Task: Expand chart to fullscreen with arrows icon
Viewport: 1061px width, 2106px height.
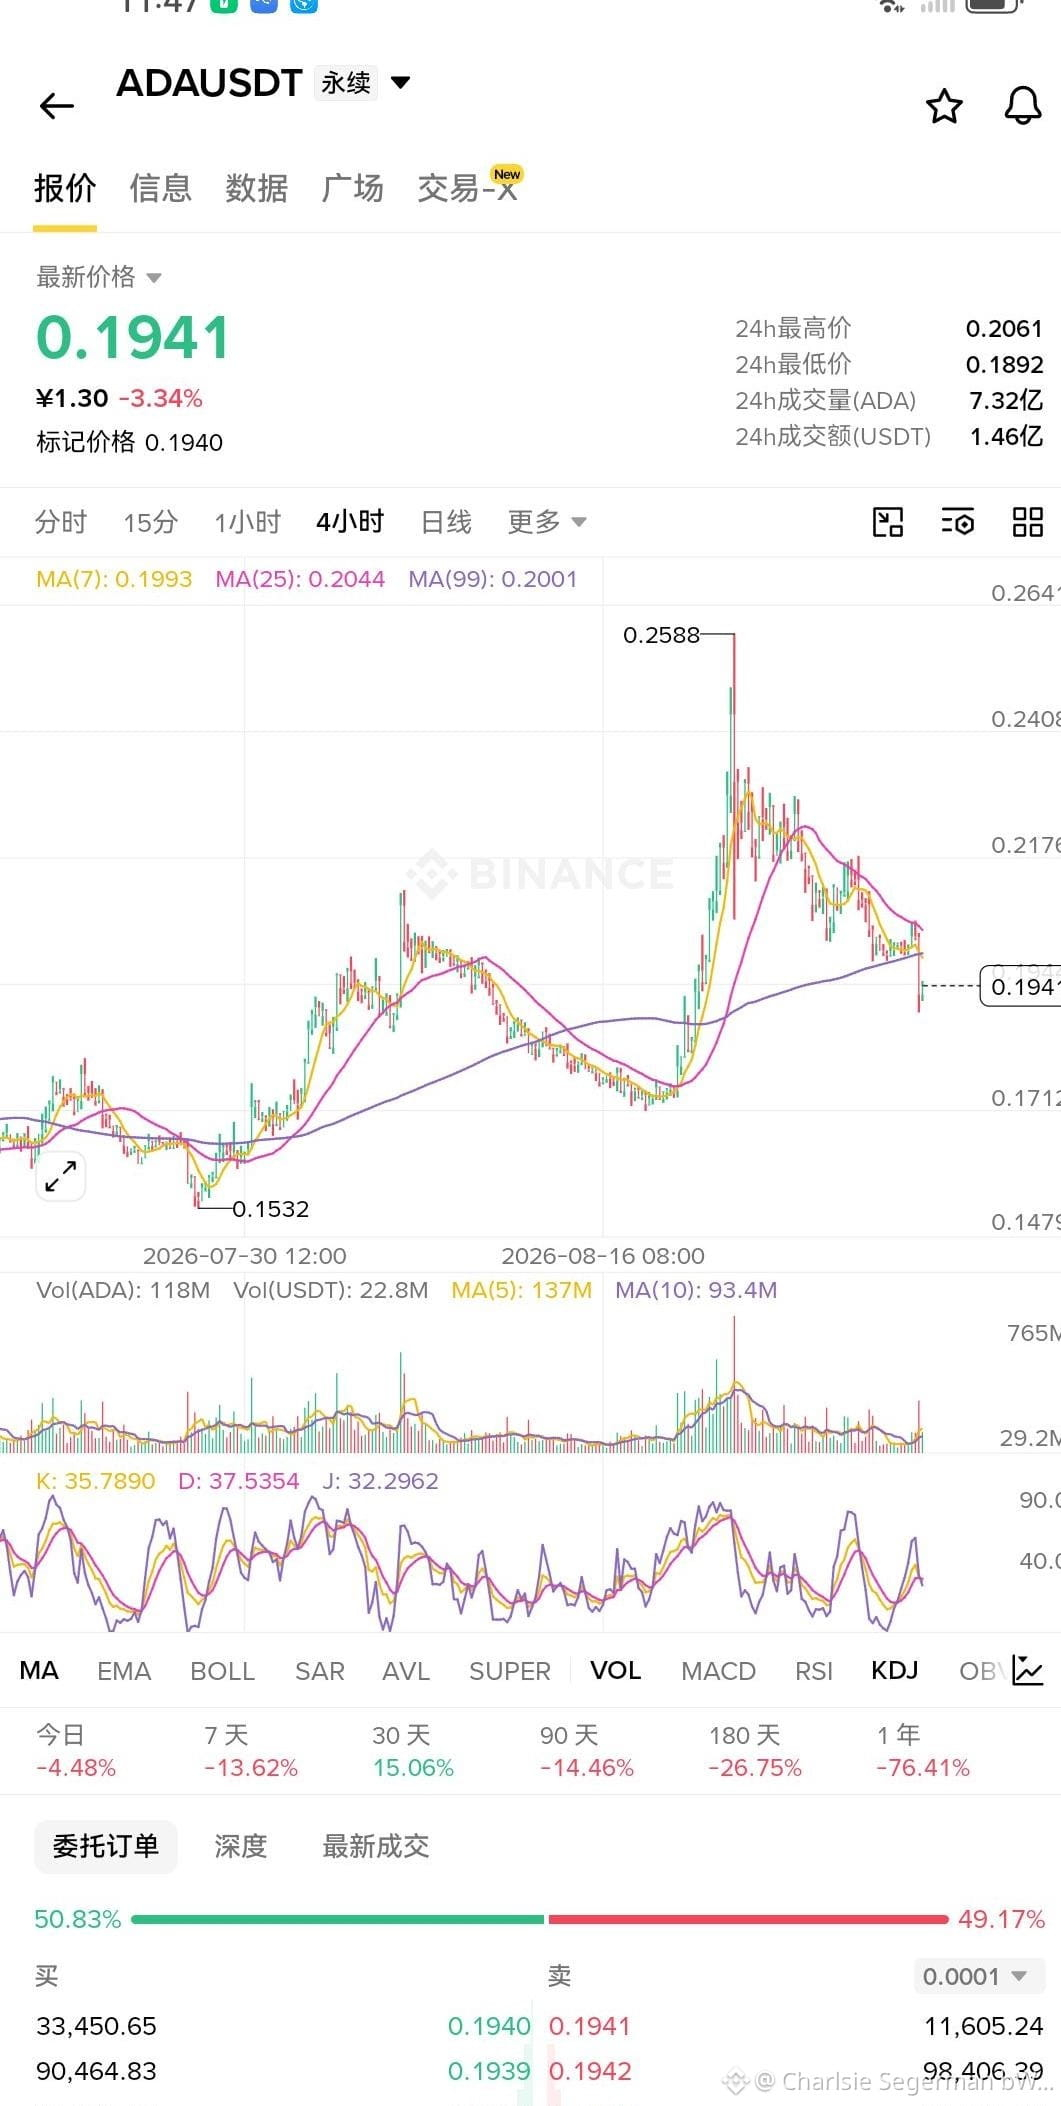Action: (61, 1177)
